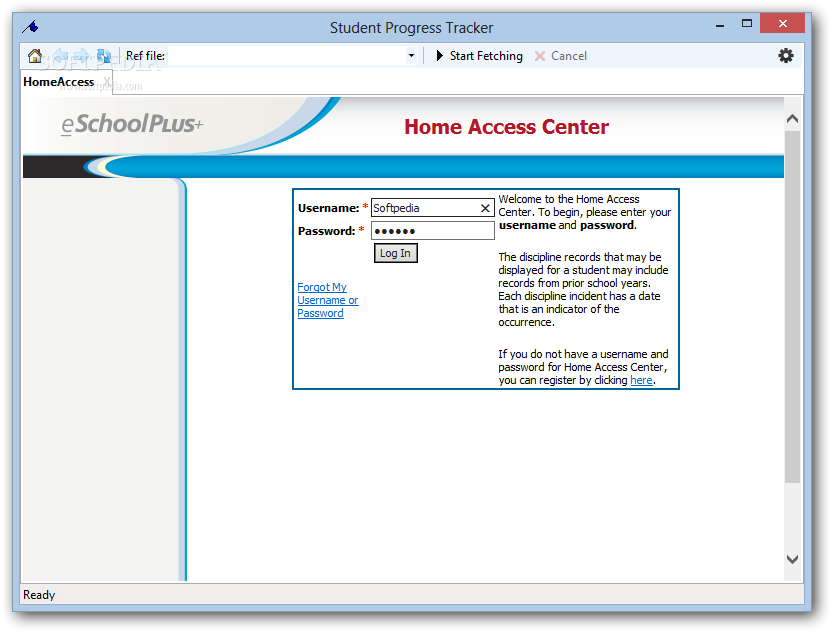Go to the Home page icon

click(35, 56)
